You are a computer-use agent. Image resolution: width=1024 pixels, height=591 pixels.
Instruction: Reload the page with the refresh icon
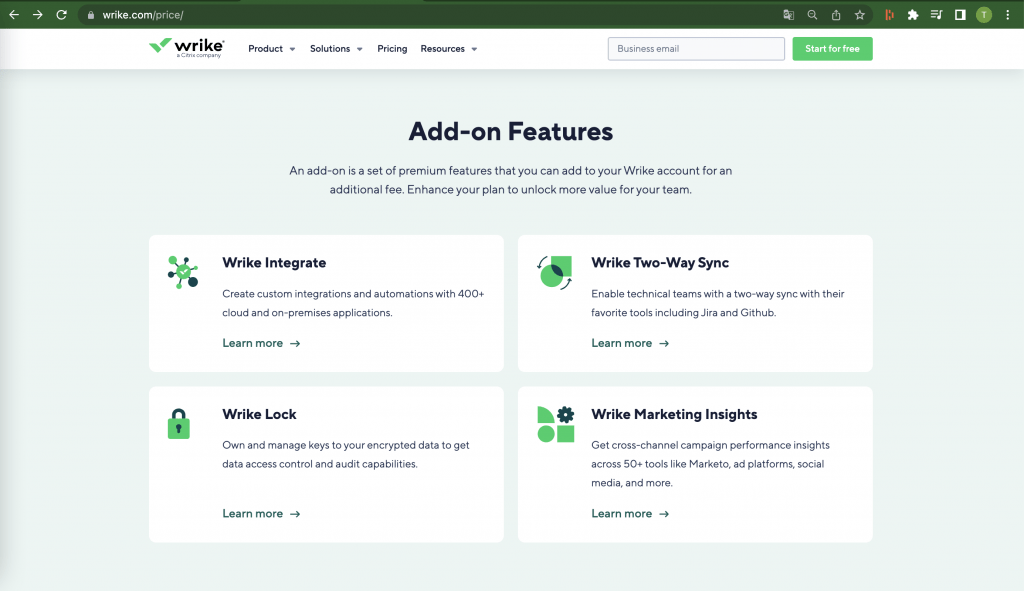pyautogui.click(x=61, y=15)
